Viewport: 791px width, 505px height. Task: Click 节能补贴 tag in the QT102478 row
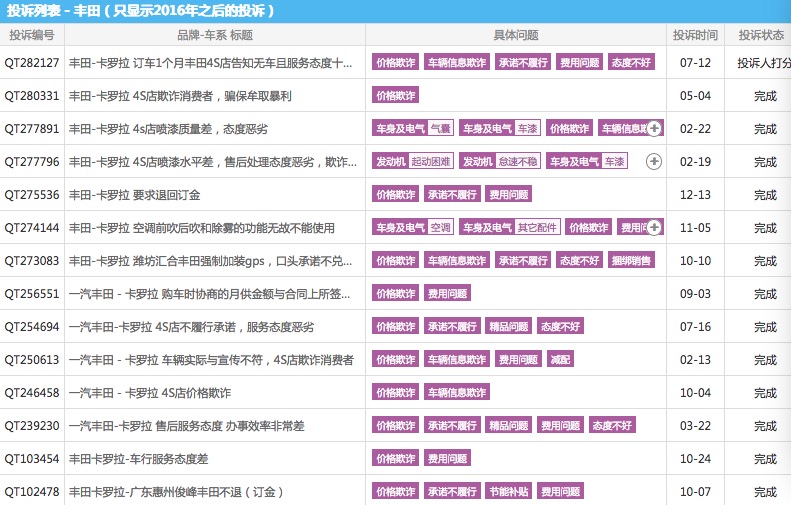coord(508,491)
